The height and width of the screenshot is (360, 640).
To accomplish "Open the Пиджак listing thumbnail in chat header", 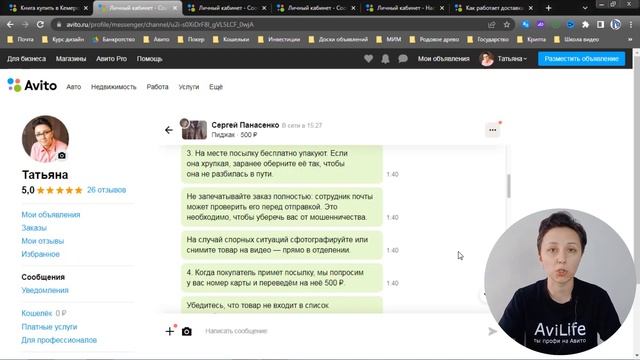I will [x=194, y=129].
